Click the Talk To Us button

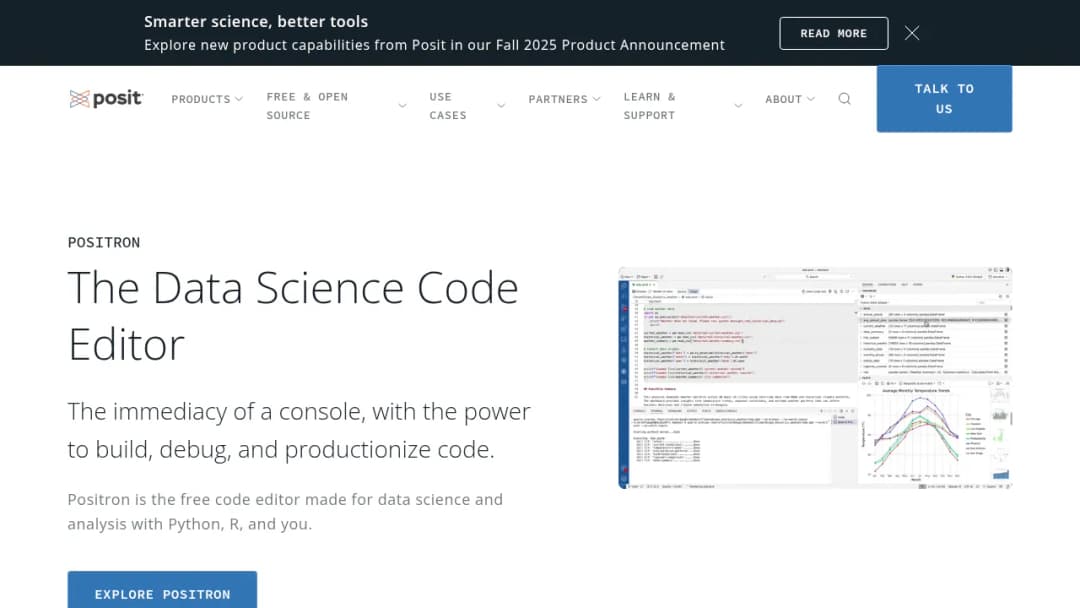[944, 98]
